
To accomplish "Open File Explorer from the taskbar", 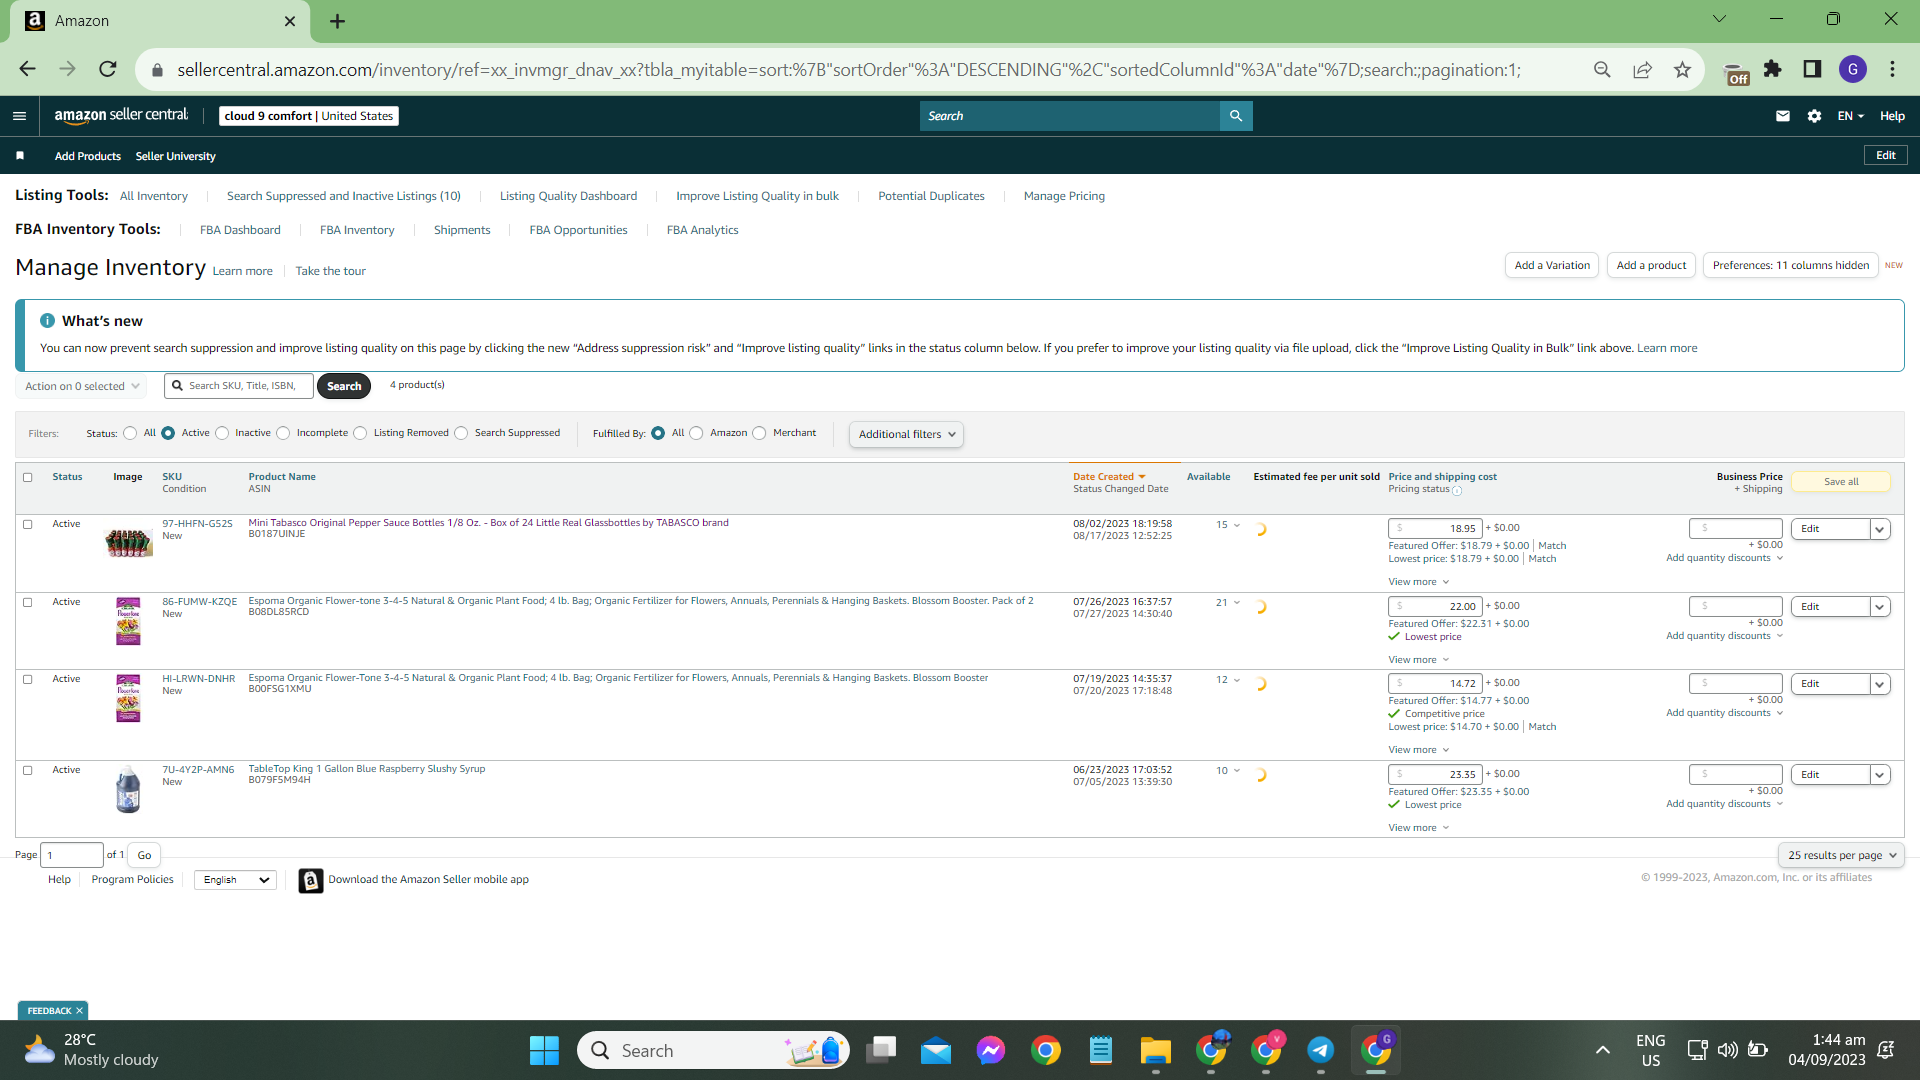I will point(1156,1050).
